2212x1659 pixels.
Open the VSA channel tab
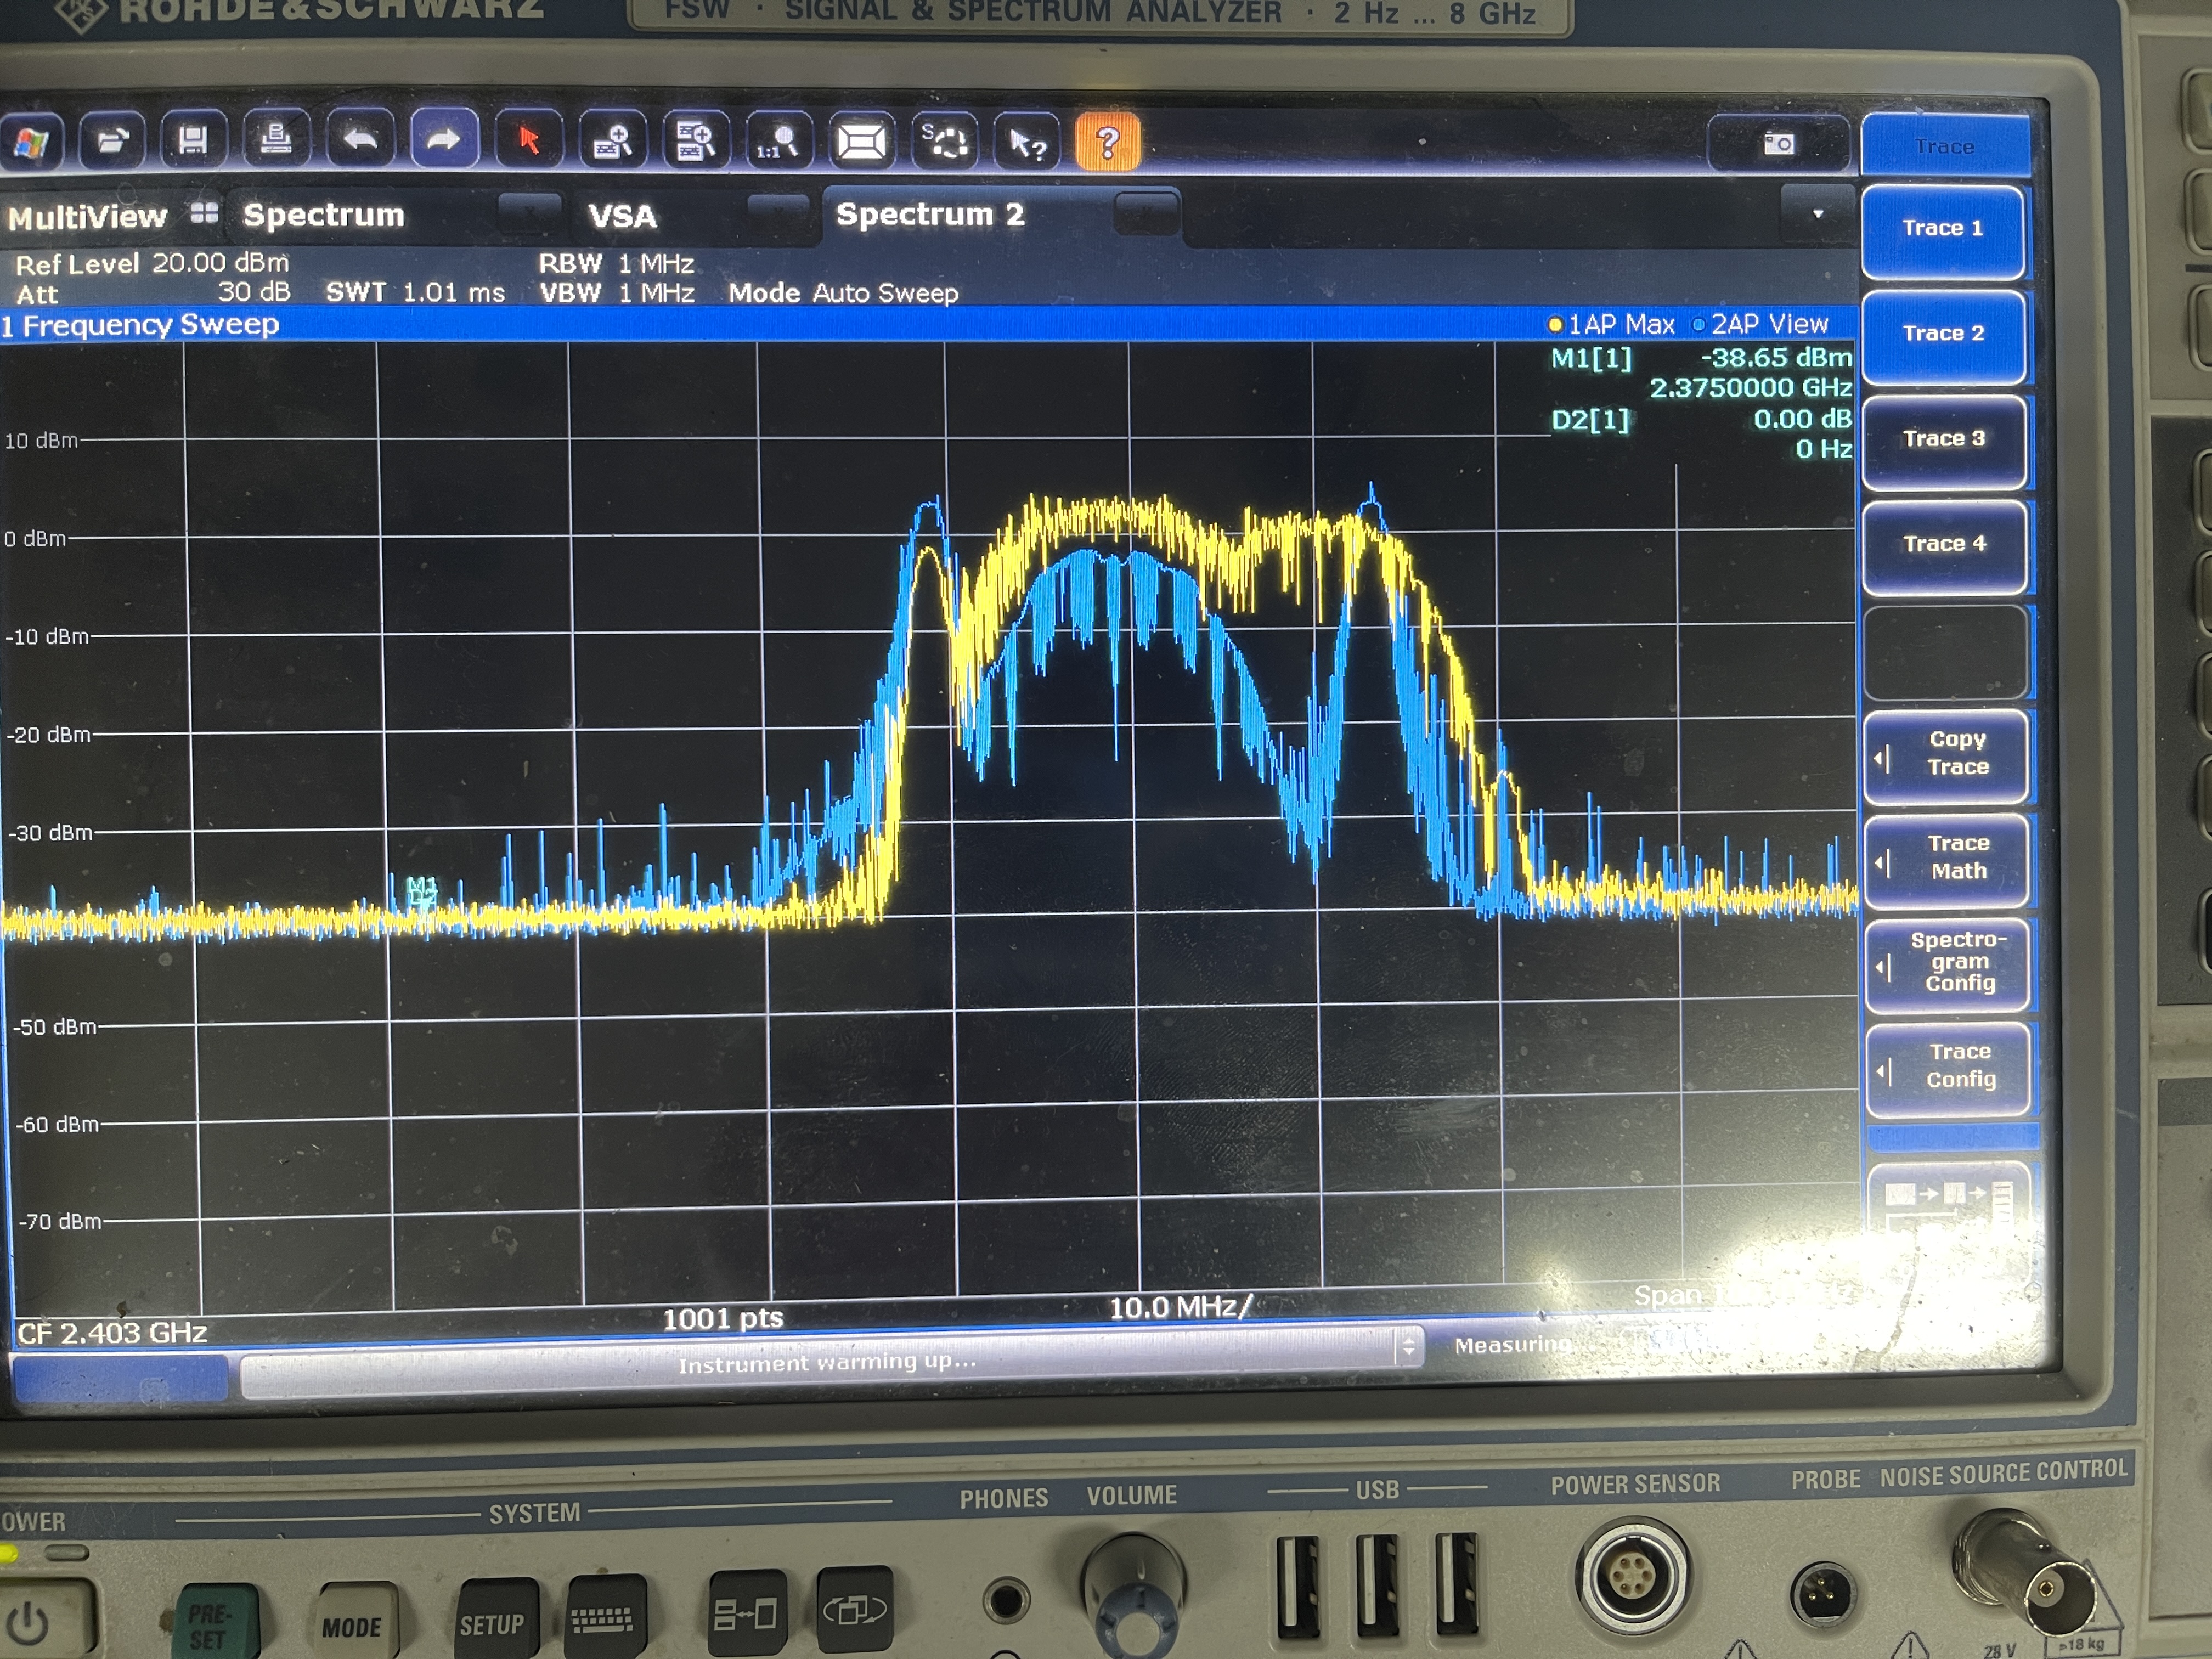click(x=622, y=216)
